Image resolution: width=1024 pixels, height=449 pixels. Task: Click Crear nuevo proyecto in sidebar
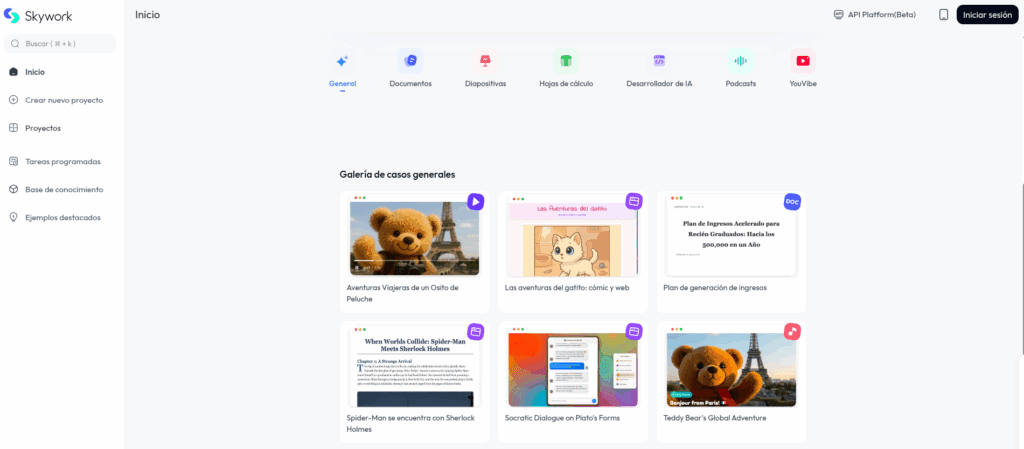click(63, 100)
